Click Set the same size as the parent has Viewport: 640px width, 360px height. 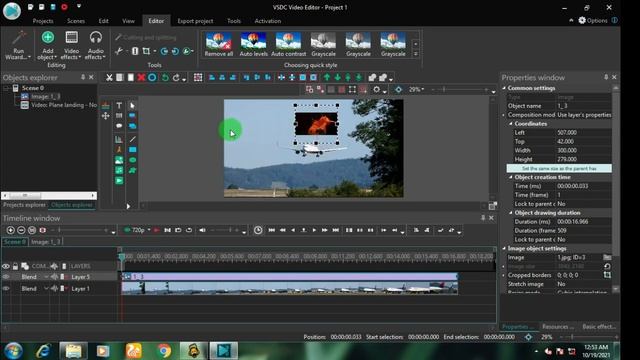(x=559, y=169)
